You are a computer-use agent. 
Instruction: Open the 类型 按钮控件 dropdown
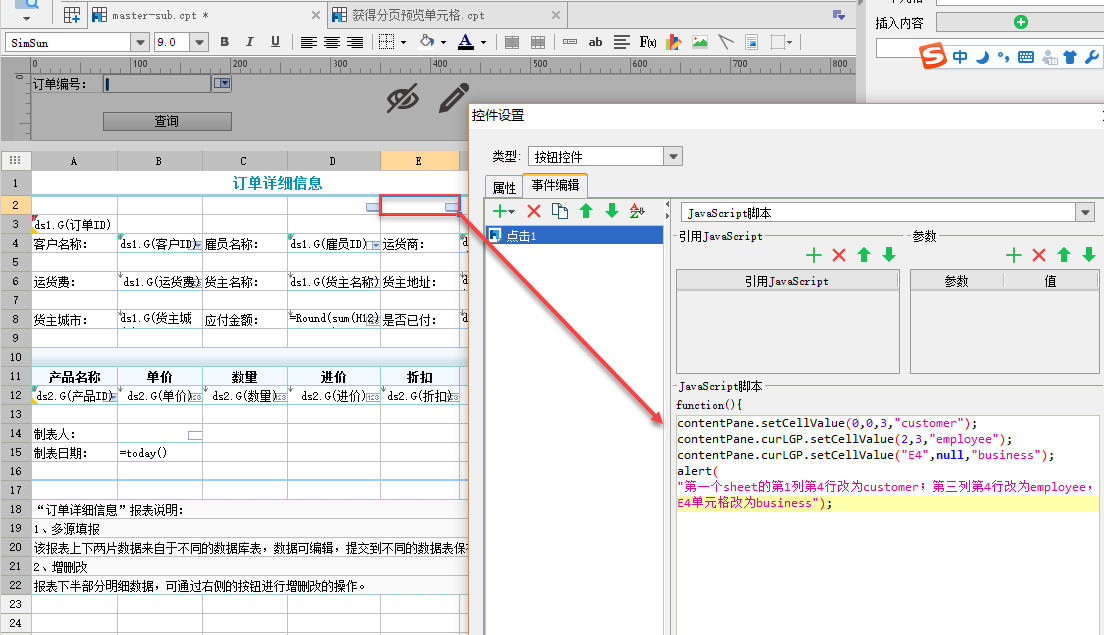coord(673,156)
